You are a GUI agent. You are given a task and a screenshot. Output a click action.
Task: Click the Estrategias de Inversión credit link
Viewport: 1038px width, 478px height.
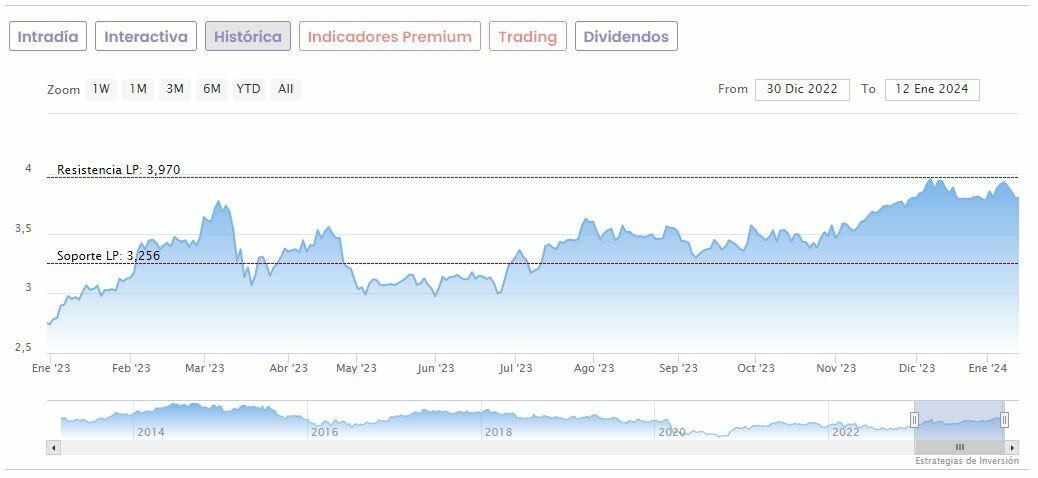966,461
